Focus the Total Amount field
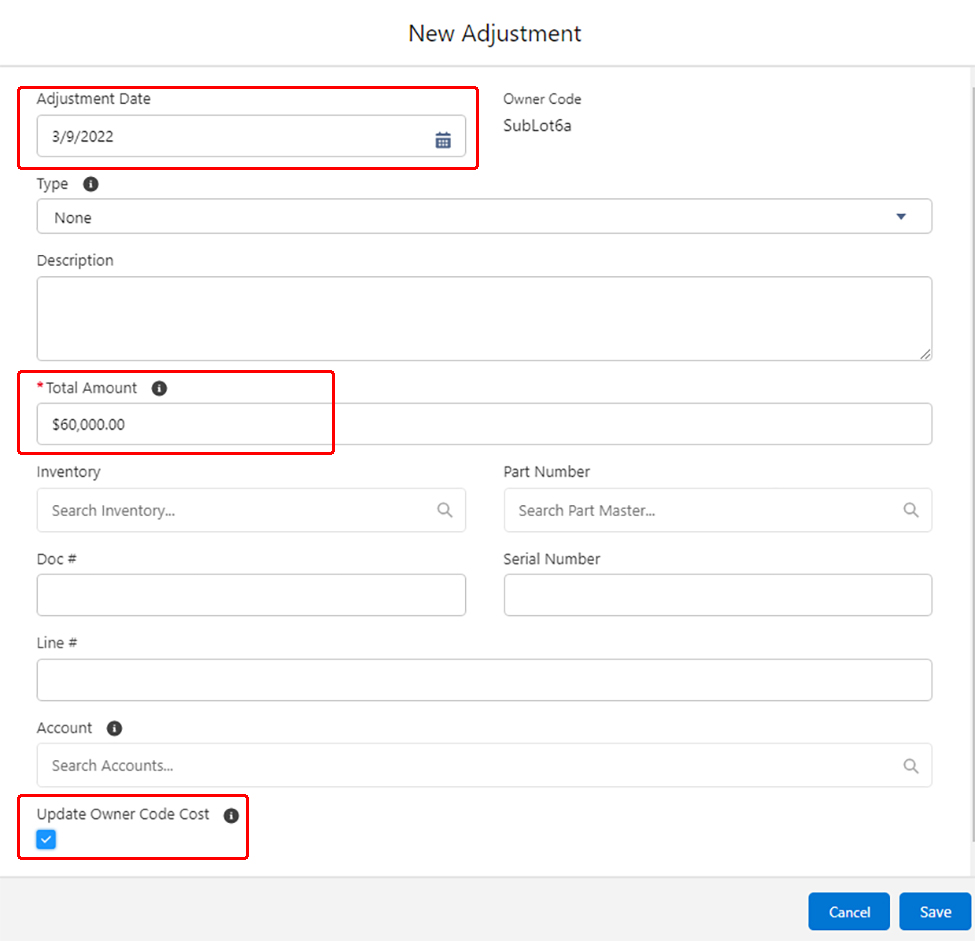Screen dimensions: 975x941 pos(484,424)
